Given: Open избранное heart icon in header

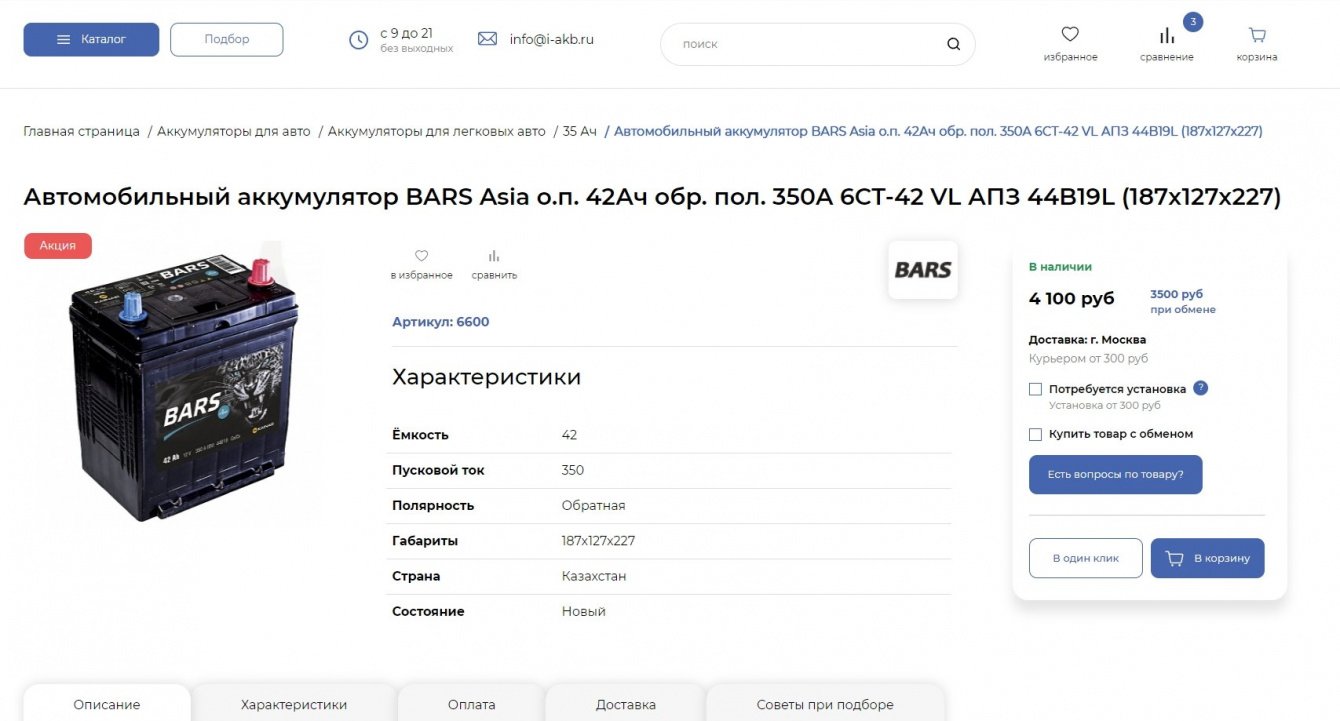Looking at the screenshot, I should 1070,34.
